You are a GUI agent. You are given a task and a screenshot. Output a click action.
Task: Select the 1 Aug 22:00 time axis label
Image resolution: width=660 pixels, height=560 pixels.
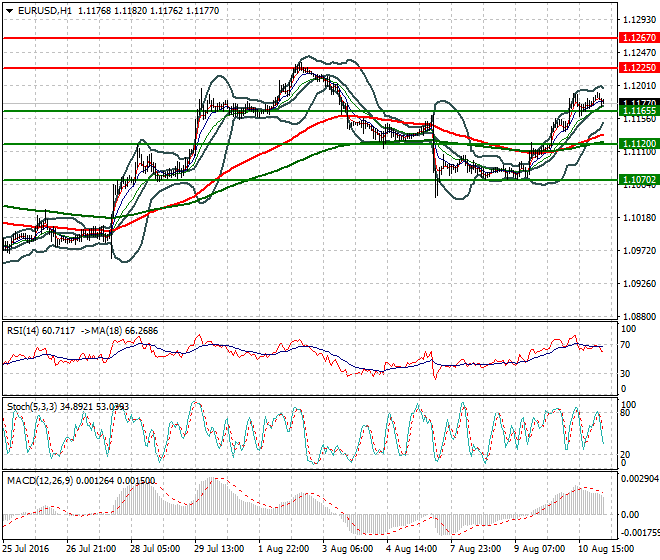coord(283,549)
